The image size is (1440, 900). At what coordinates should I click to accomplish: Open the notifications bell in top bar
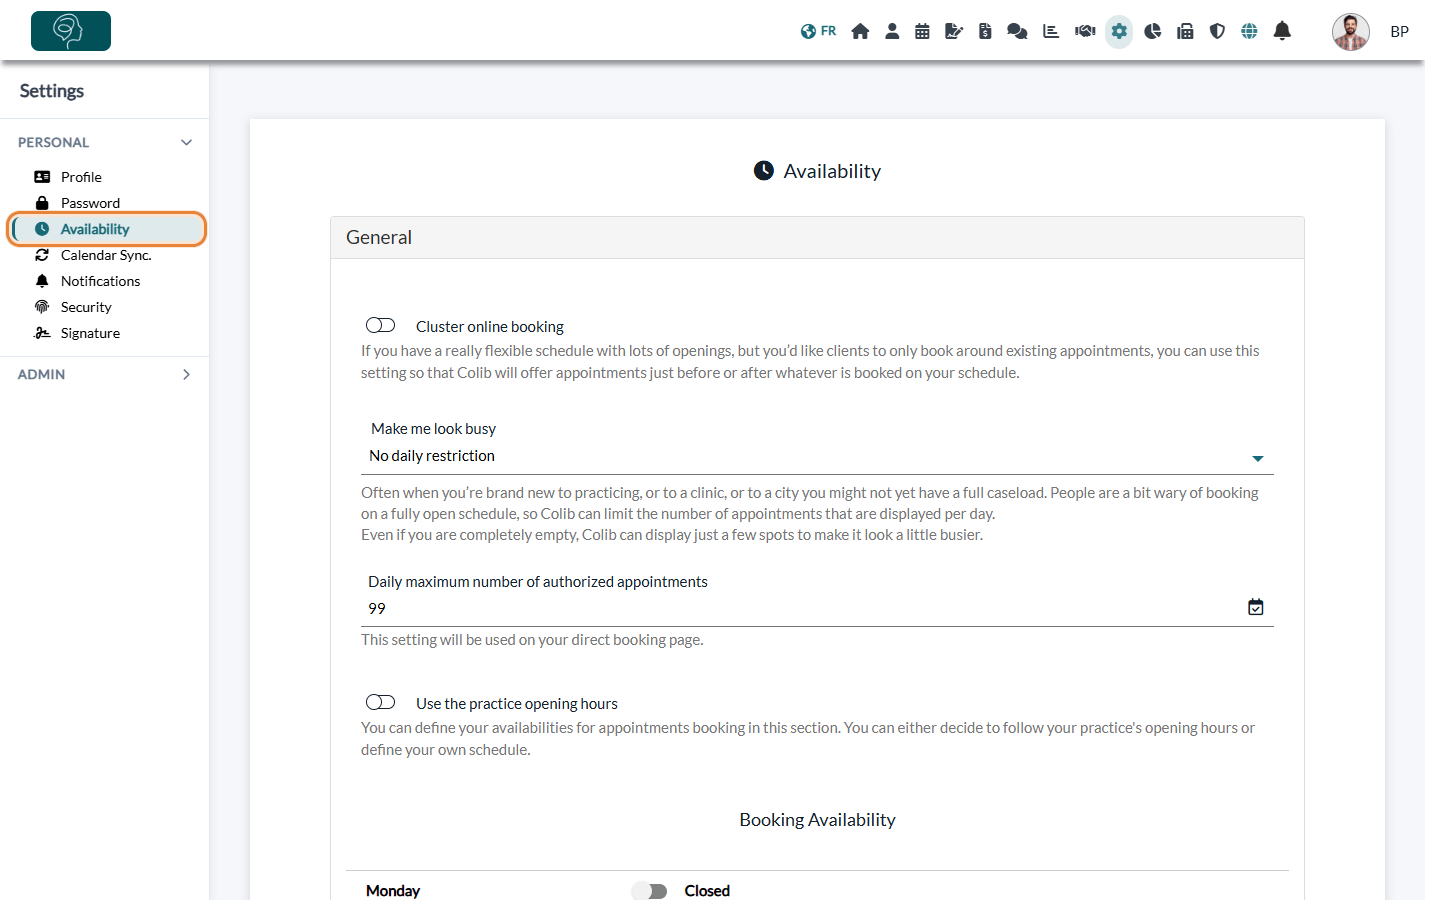1282,31
